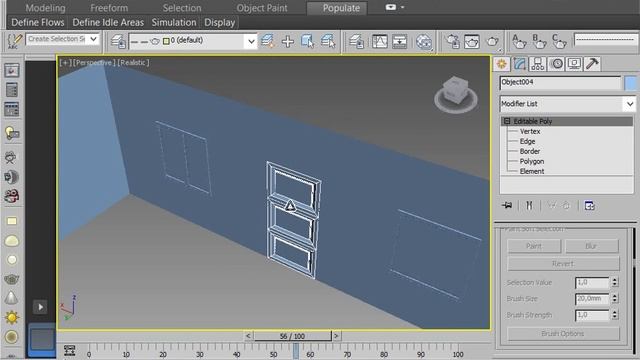Image resolution: width=640 pixels, height=360 pixels.
Task: Open the Layer Explorer toggle icon
Action: [356, 41]
